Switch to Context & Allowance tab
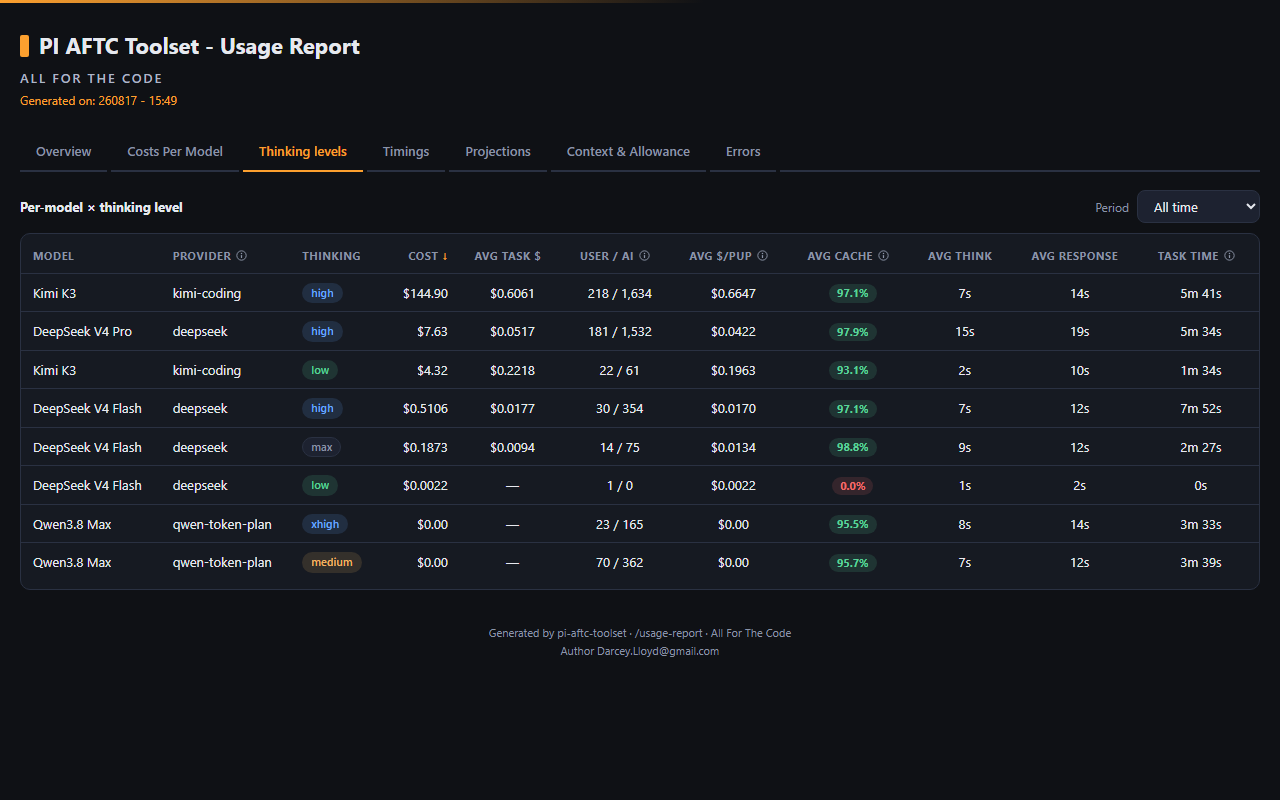The image size is (1280, 800). [628, 152]
